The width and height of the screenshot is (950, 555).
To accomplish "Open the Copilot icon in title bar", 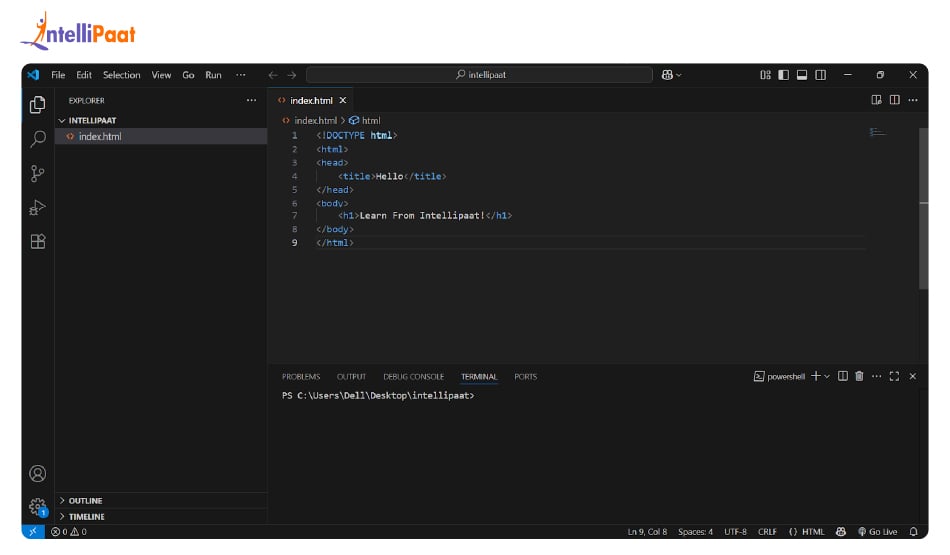I will (667, 75).
